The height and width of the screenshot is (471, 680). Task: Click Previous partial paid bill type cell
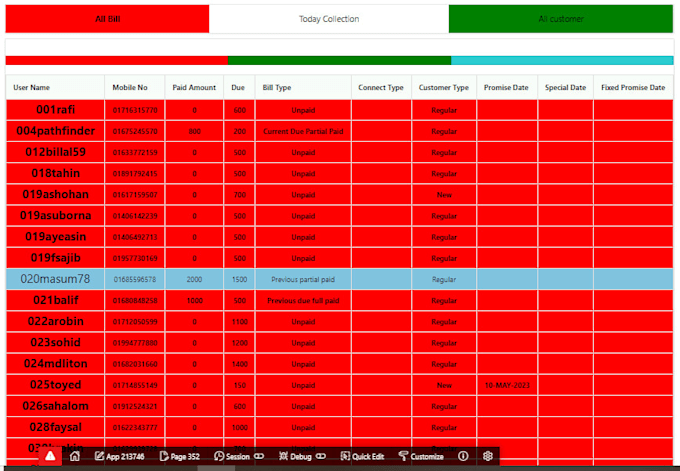[x=303, y=279]
